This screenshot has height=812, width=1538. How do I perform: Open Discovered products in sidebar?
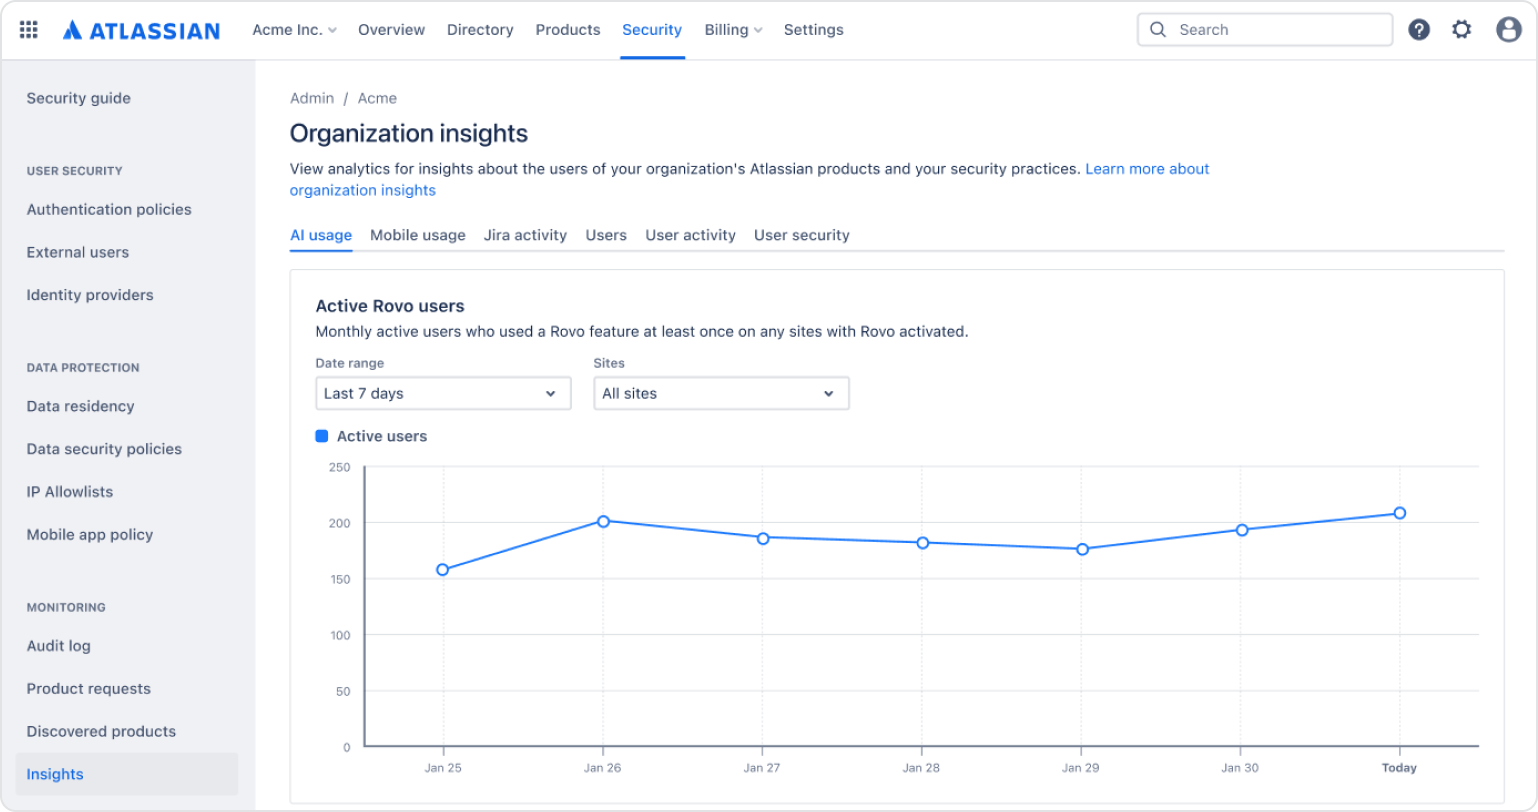coord(101,731)
